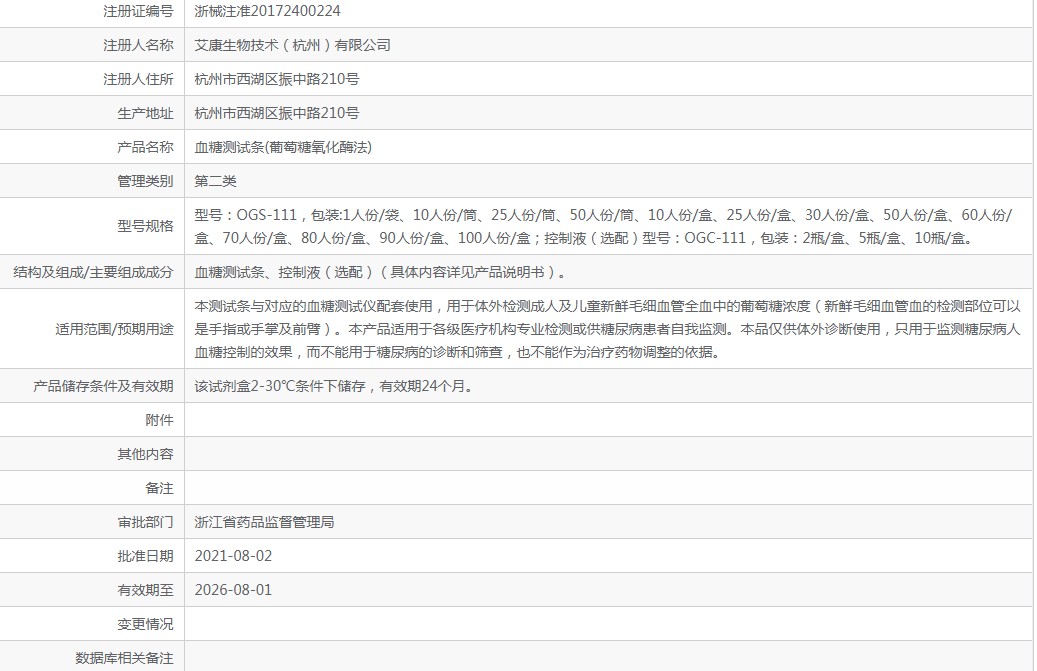
Task: Select registrant name 艾康生物技术（杭州）有限公司
Action: [x=292, y=45]
